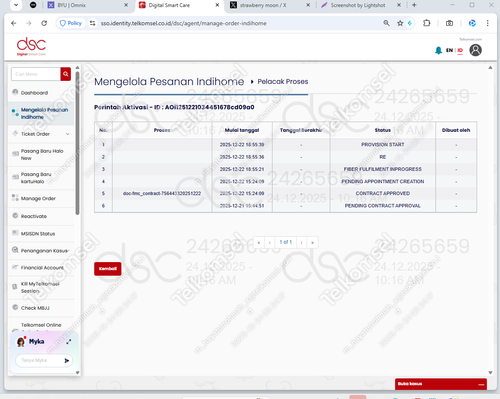This screenshot has height=399, width=500.
Task: Open the Extensions puzzle icon
Action: [427, 23]
